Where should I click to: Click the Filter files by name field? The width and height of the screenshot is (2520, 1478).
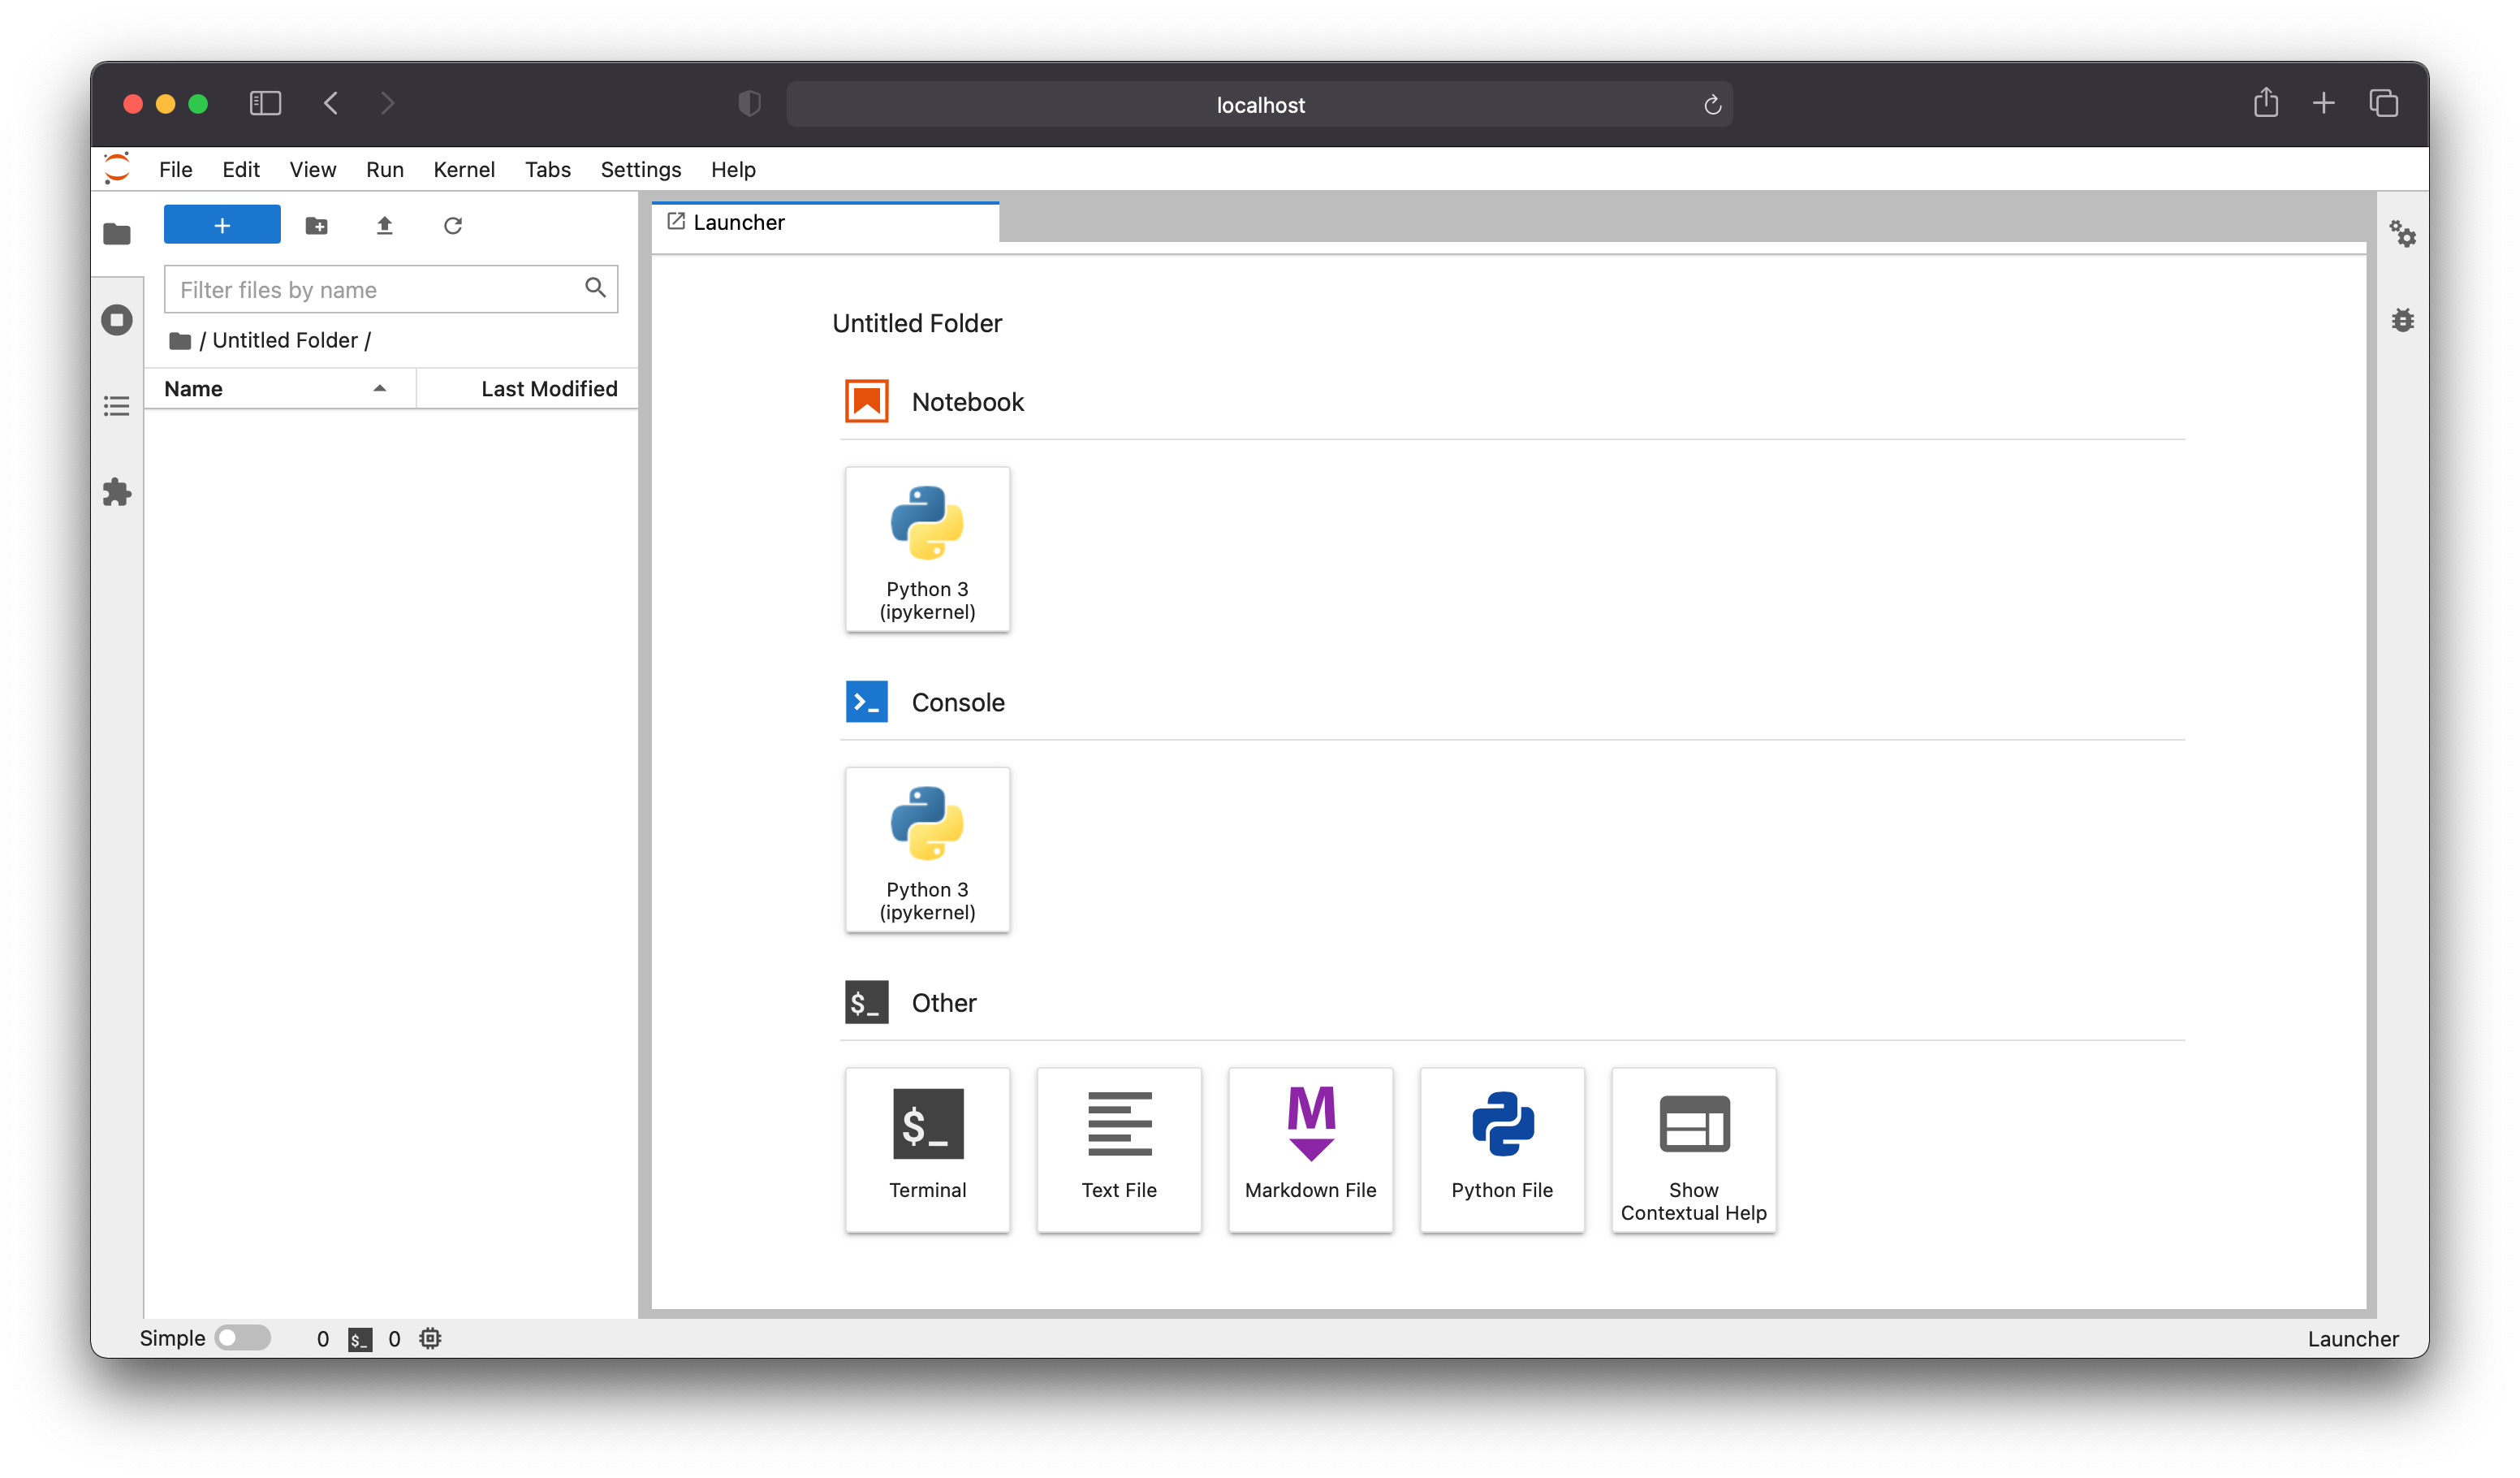coord(375,290)
